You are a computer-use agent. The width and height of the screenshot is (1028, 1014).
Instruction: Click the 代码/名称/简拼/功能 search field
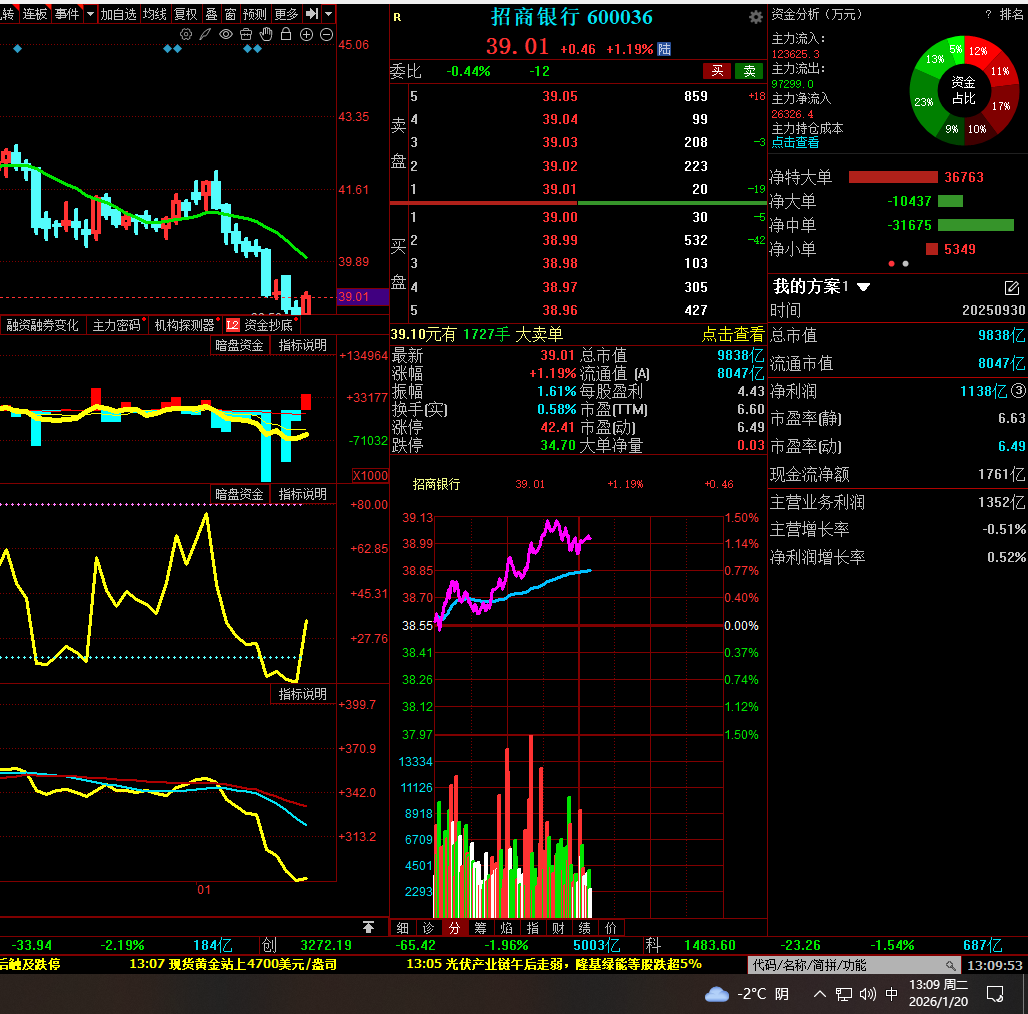[854, 965]
